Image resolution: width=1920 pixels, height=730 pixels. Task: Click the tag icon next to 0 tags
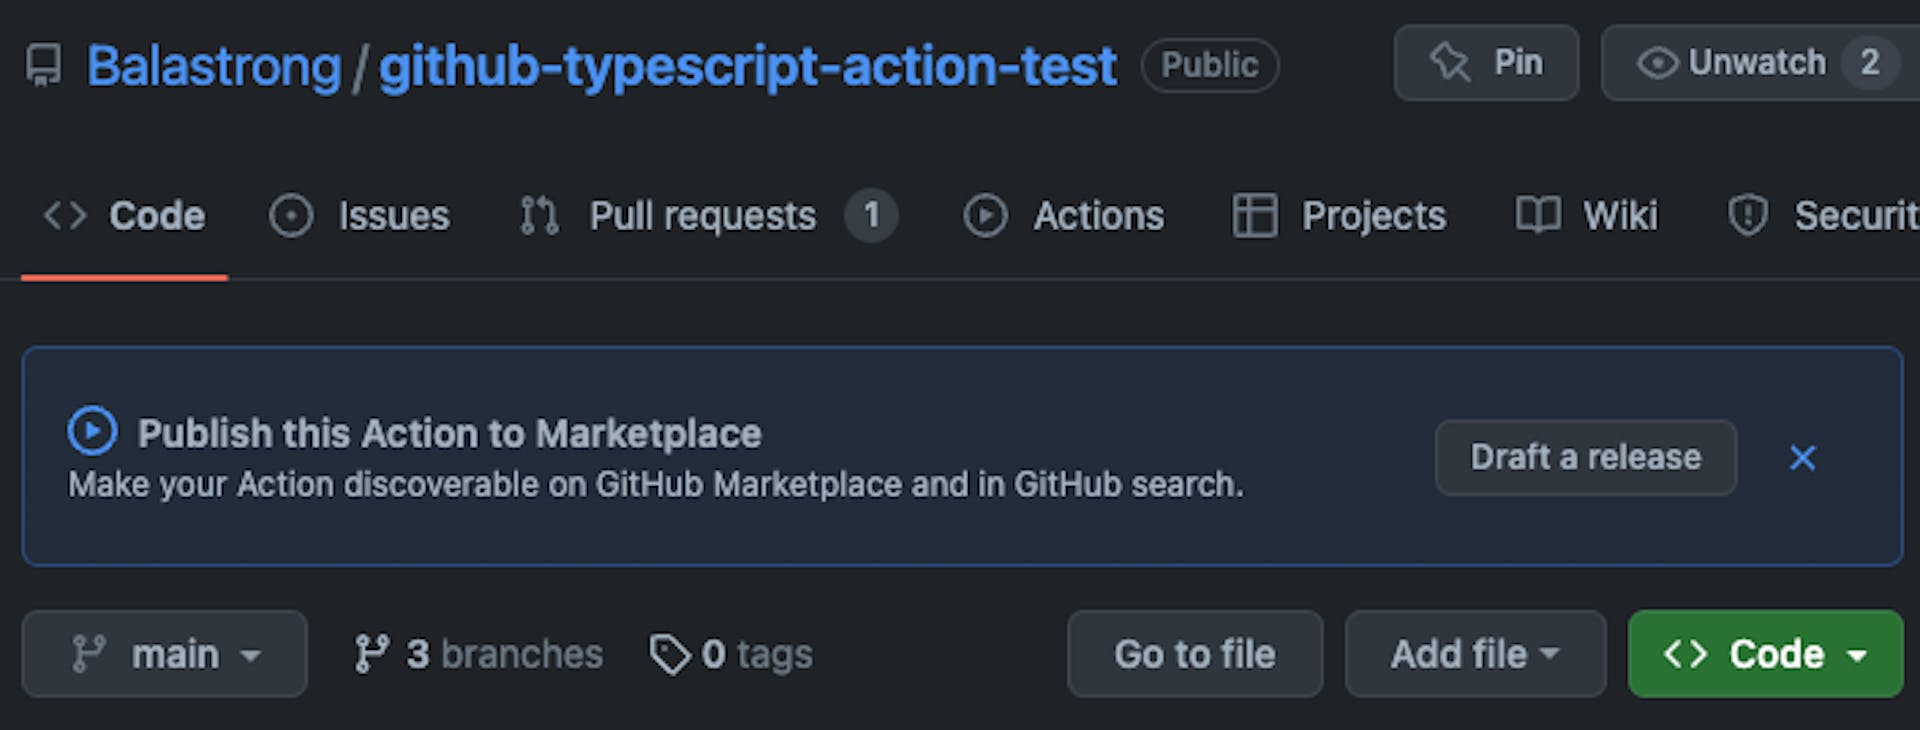670,655
